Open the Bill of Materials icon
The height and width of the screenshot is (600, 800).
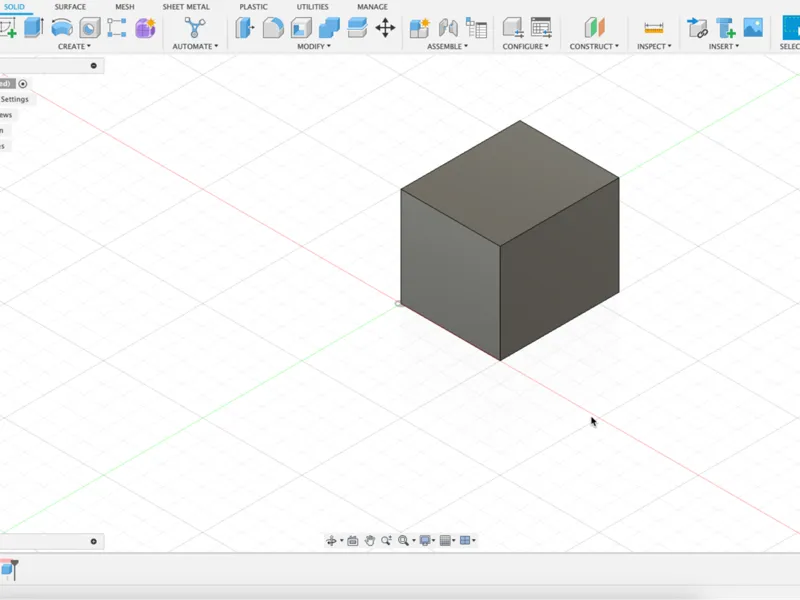coord(477,28)
